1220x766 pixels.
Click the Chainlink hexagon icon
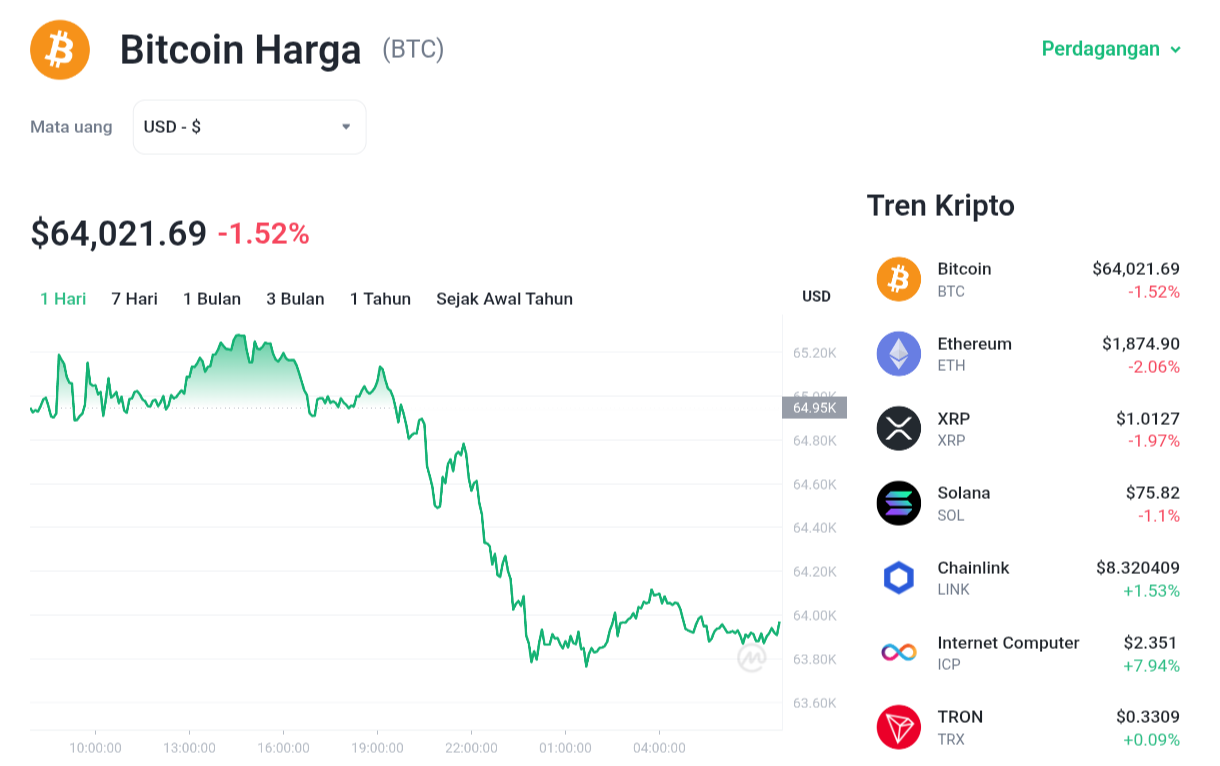pyautogui.click(x=899, y=578)
